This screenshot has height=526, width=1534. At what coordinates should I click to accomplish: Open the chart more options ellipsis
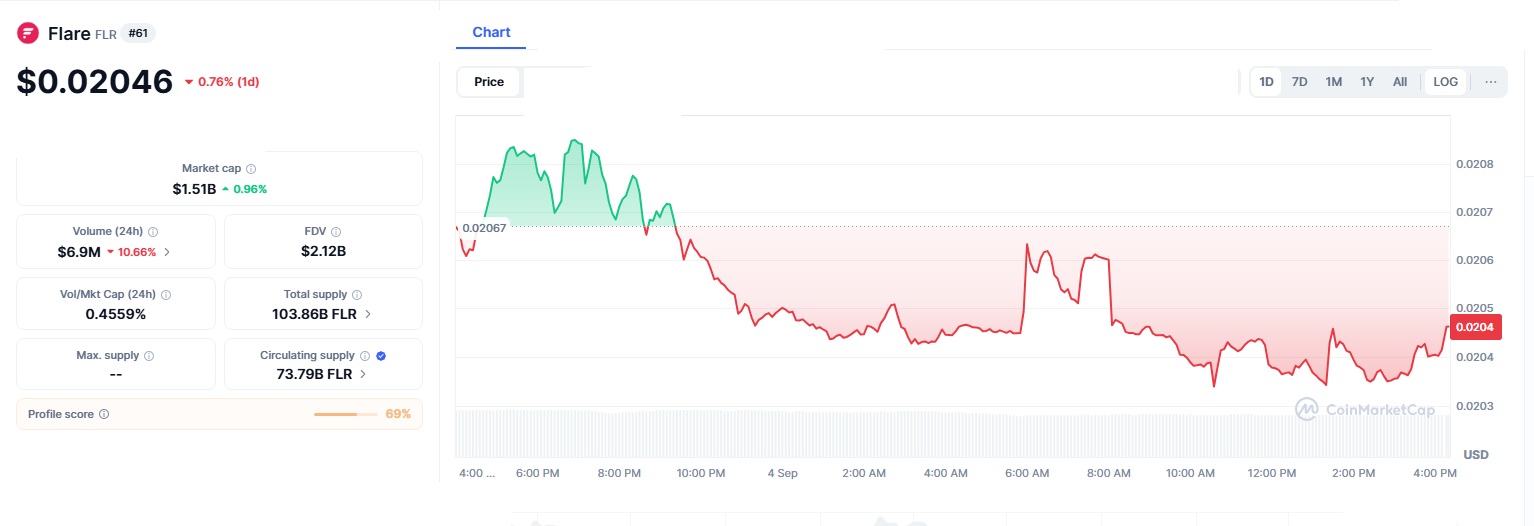point(1491,82)
